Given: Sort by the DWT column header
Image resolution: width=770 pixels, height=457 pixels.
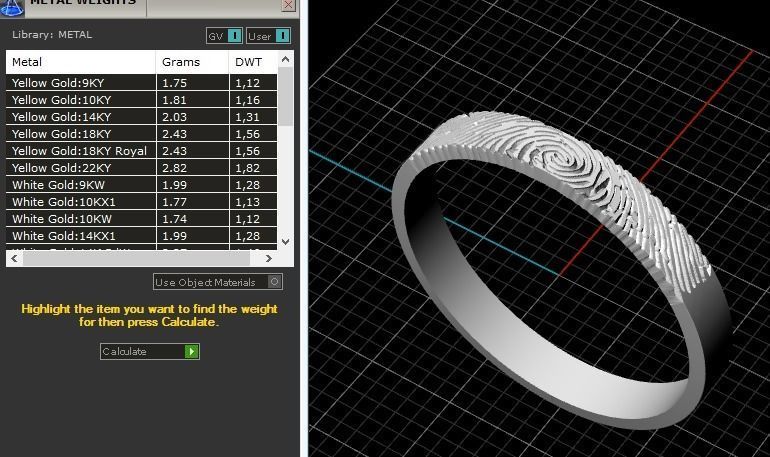Looking at the screenshot, I should click(252, 62).
